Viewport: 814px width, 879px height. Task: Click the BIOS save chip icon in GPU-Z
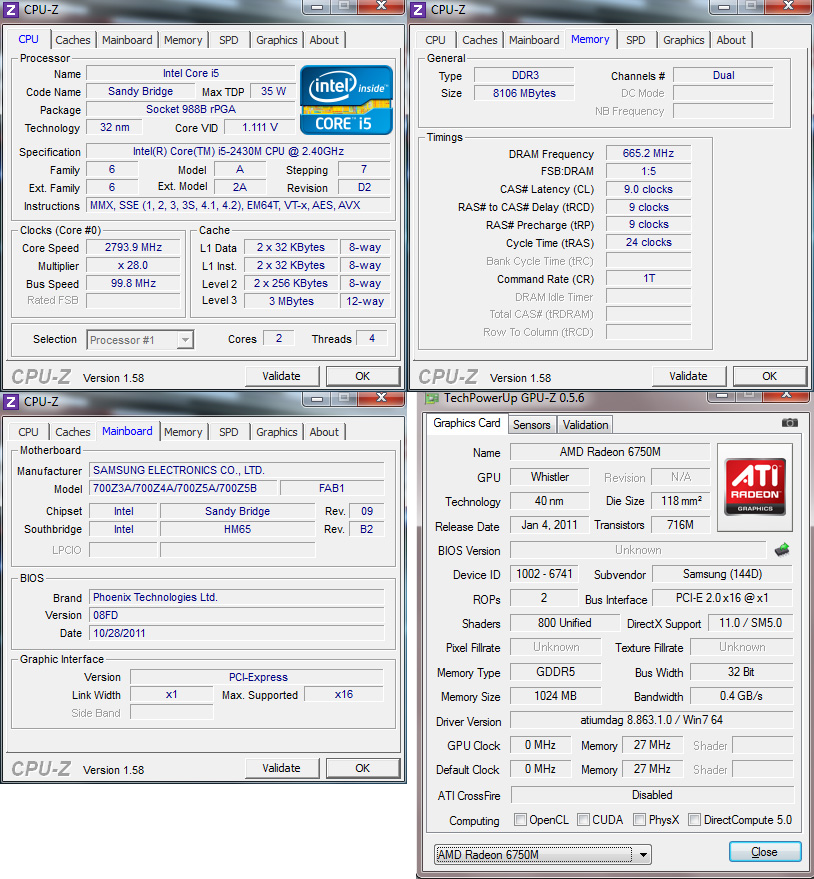coord(782,550)
